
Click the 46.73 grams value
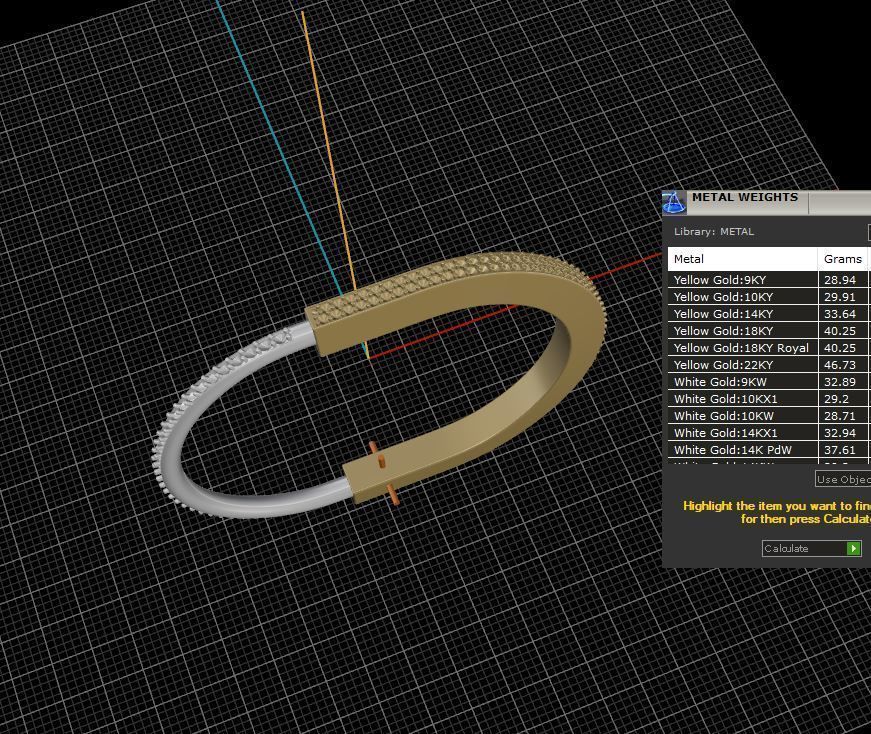(839, 365)
